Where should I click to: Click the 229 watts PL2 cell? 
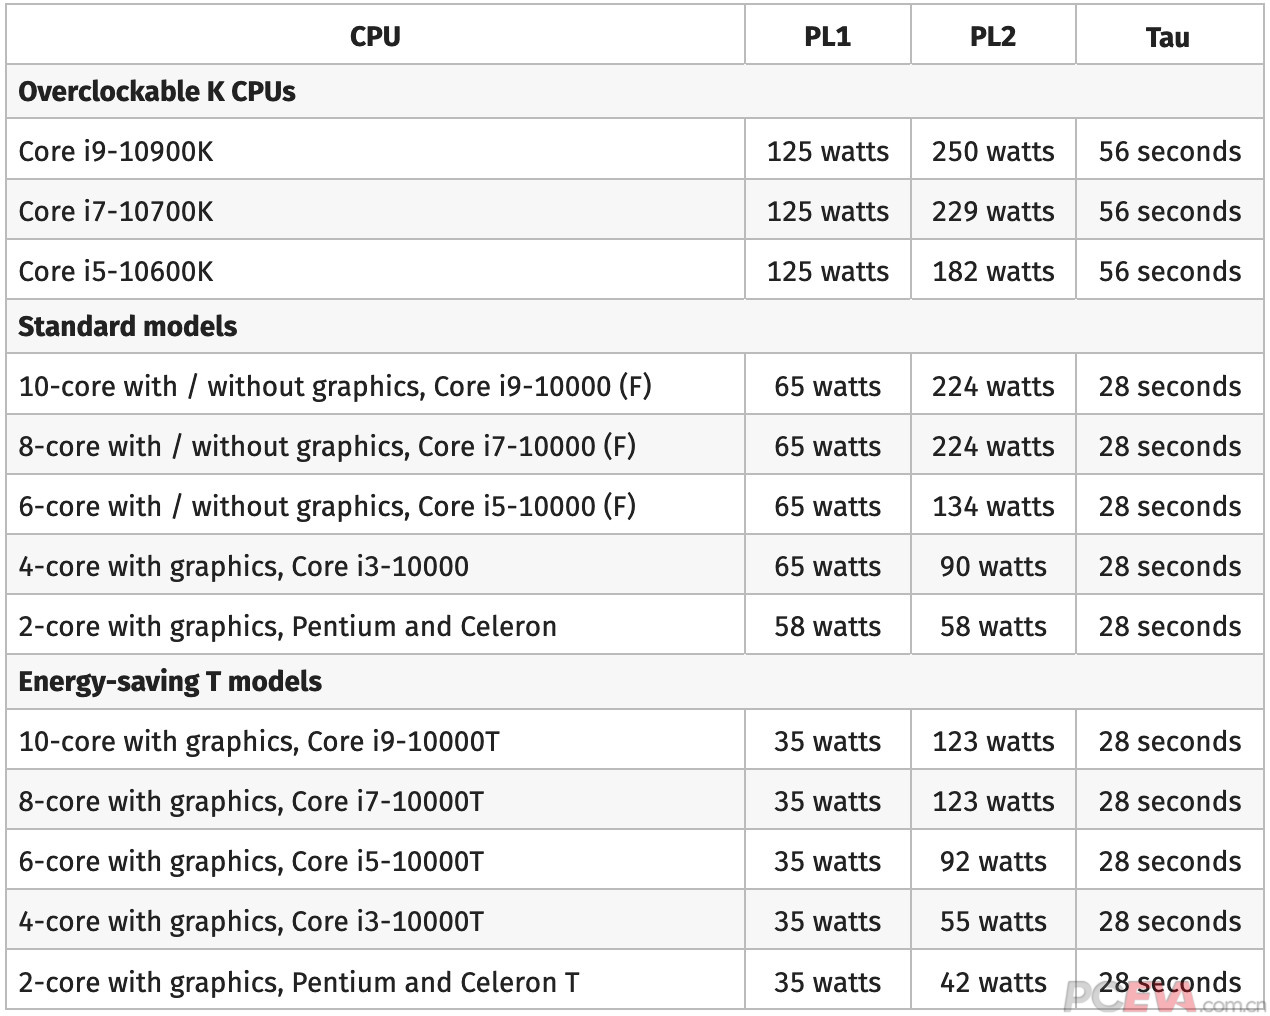(993, 212)
